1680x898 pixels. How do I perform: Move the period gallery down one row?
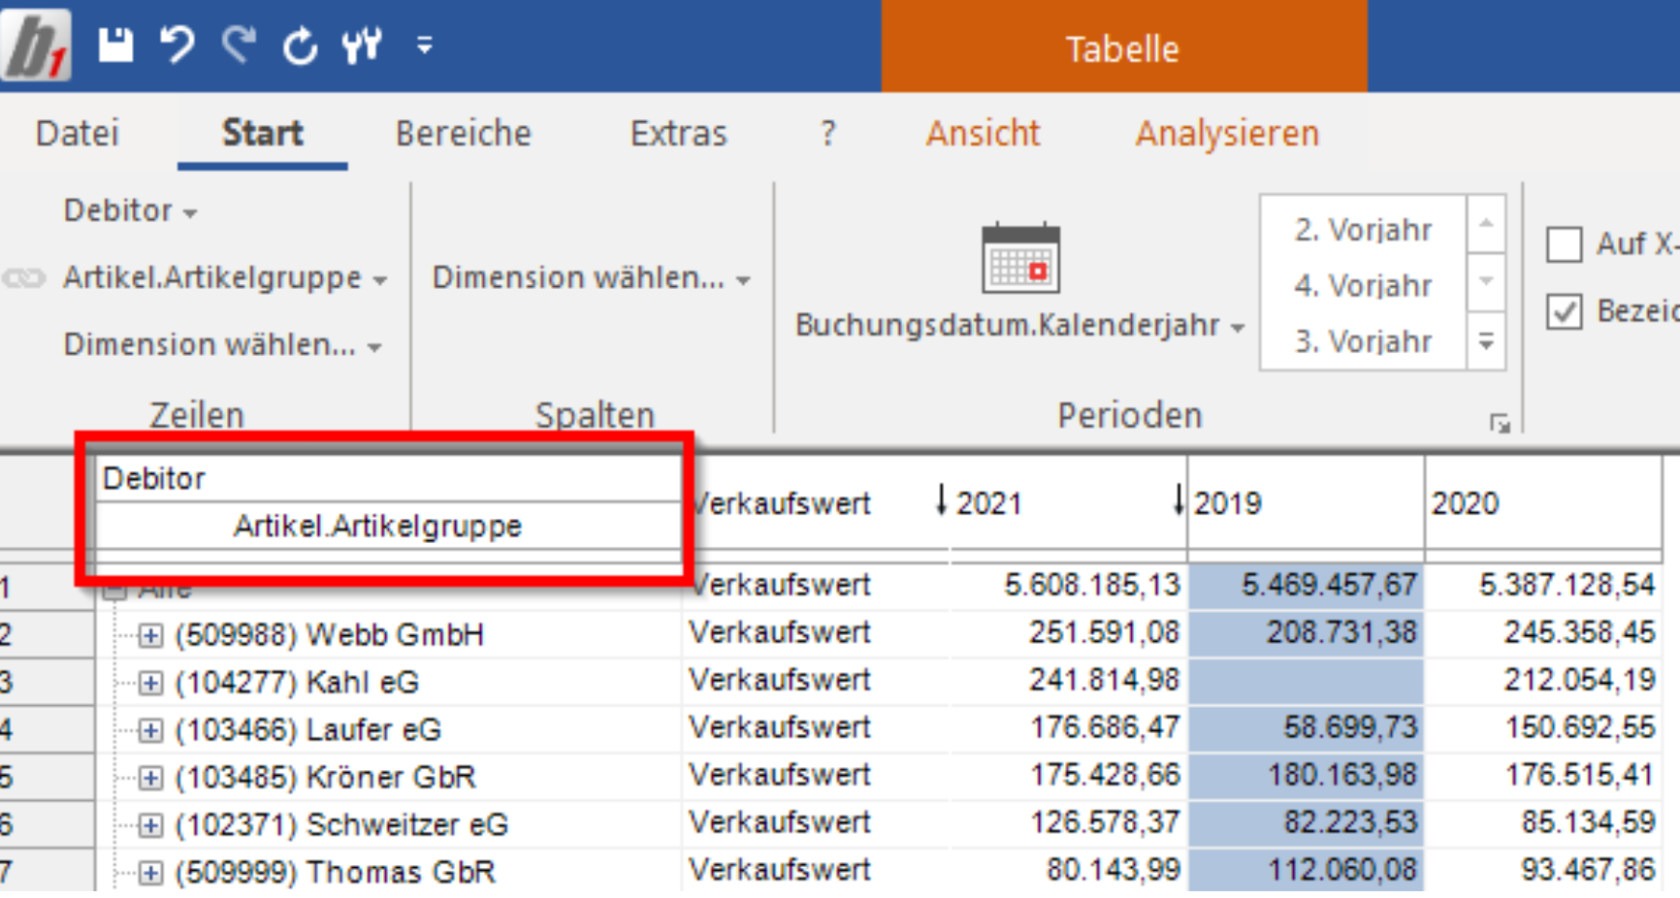point(1486,281)
